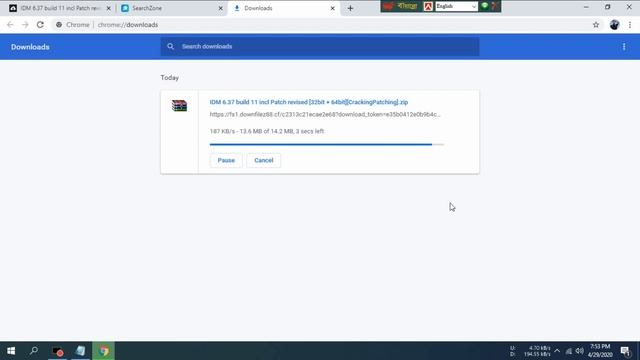Image resolution: width=640 pixels, height=360 pixels.
Task: Click the Downloads page title
Action: 30,47
